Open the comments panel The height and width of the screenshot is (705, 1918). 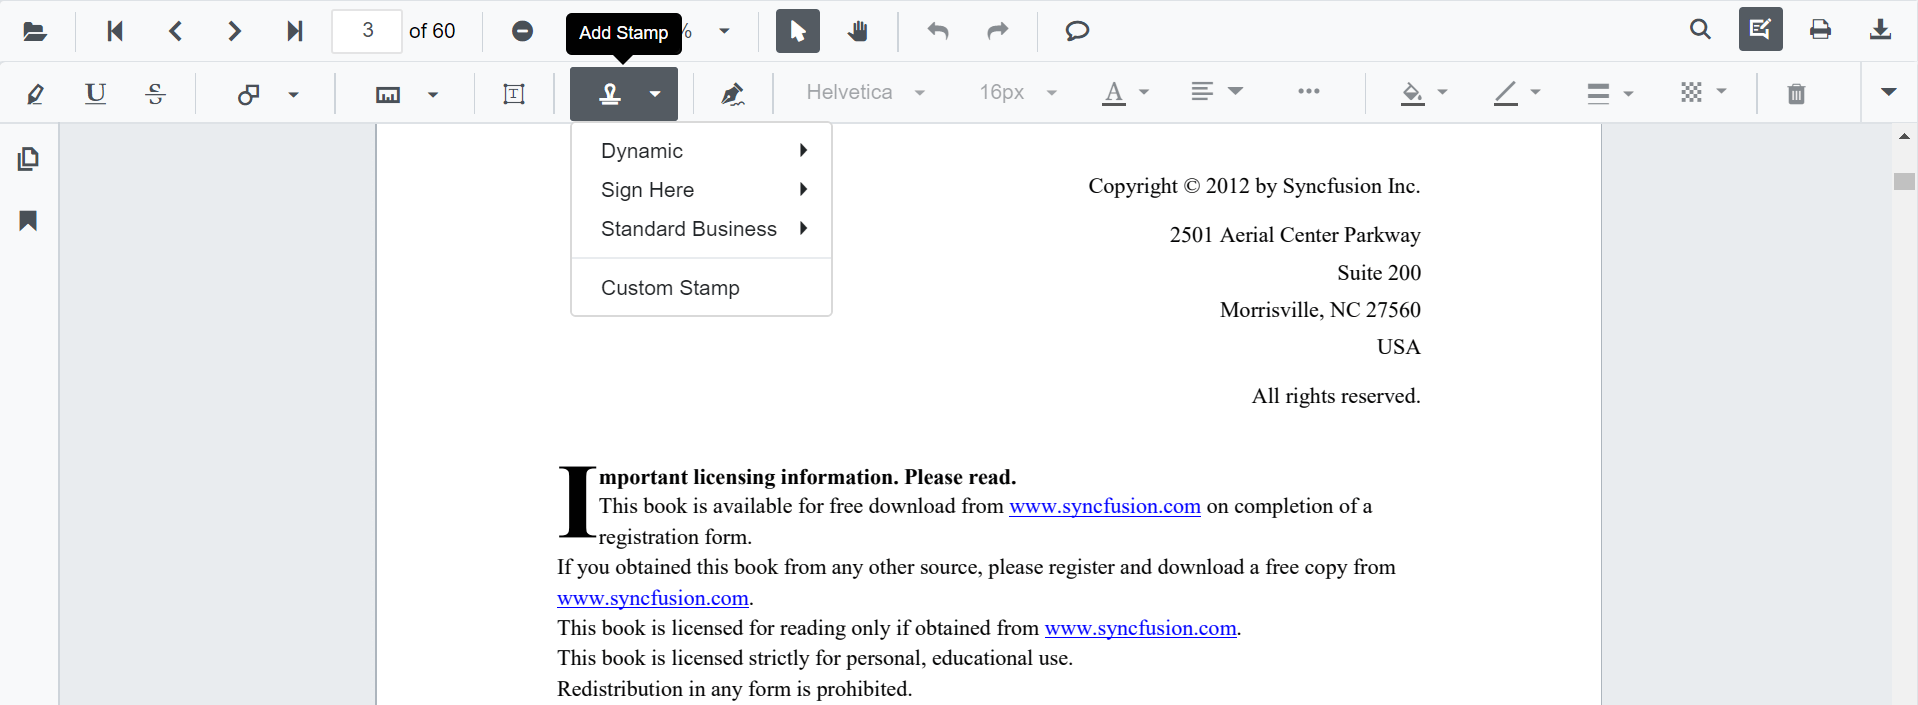coord(1077,31)
